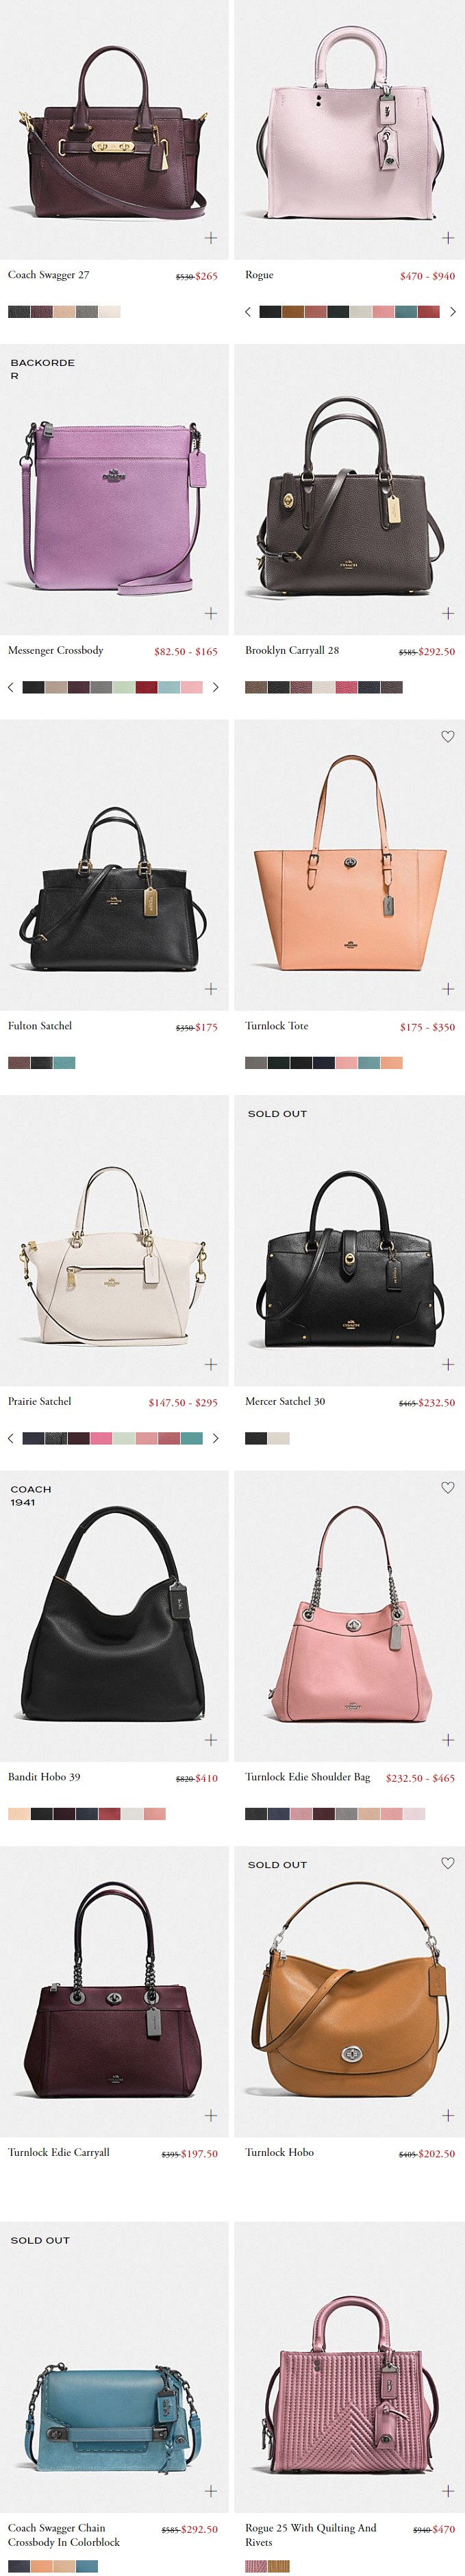Open quick view plus on Prairie Satchel
The width and height of the screenshot is (465, 2576).
pos(211,1364)
